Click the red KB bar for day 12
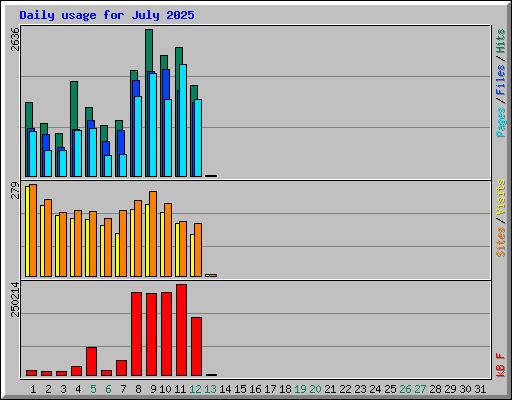 pos(196,347)
